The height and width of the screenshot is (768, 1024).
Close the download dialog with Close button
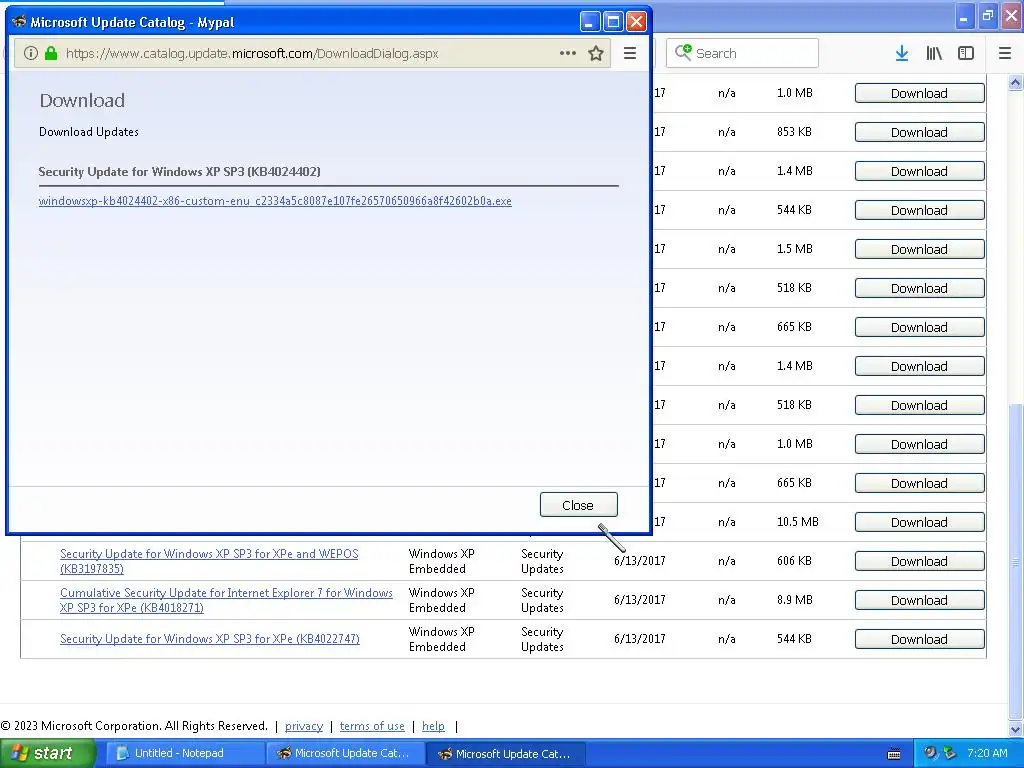pyautogui.click(x=579, y=505)
